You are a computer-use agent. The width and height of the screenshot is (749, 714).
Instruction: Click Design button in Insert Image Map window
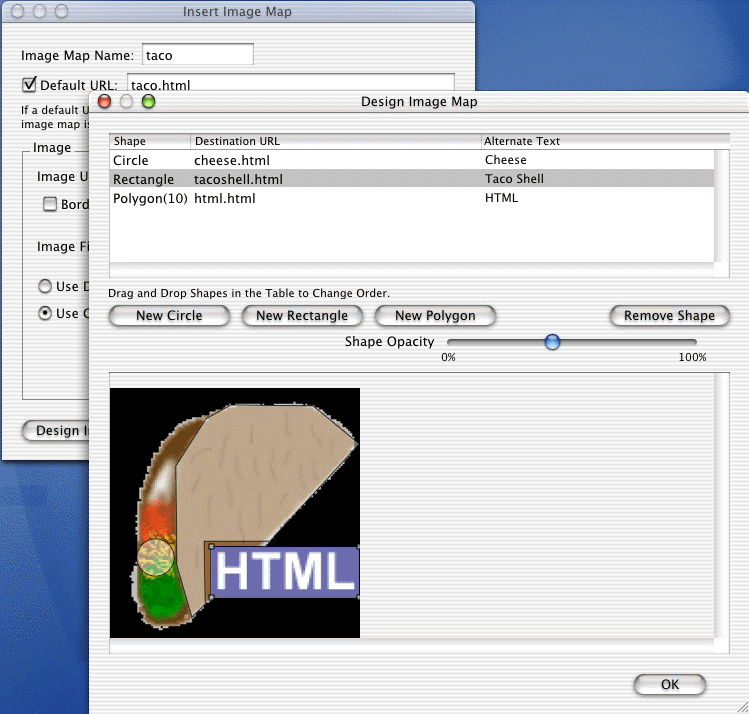click(x=55, y=431)
